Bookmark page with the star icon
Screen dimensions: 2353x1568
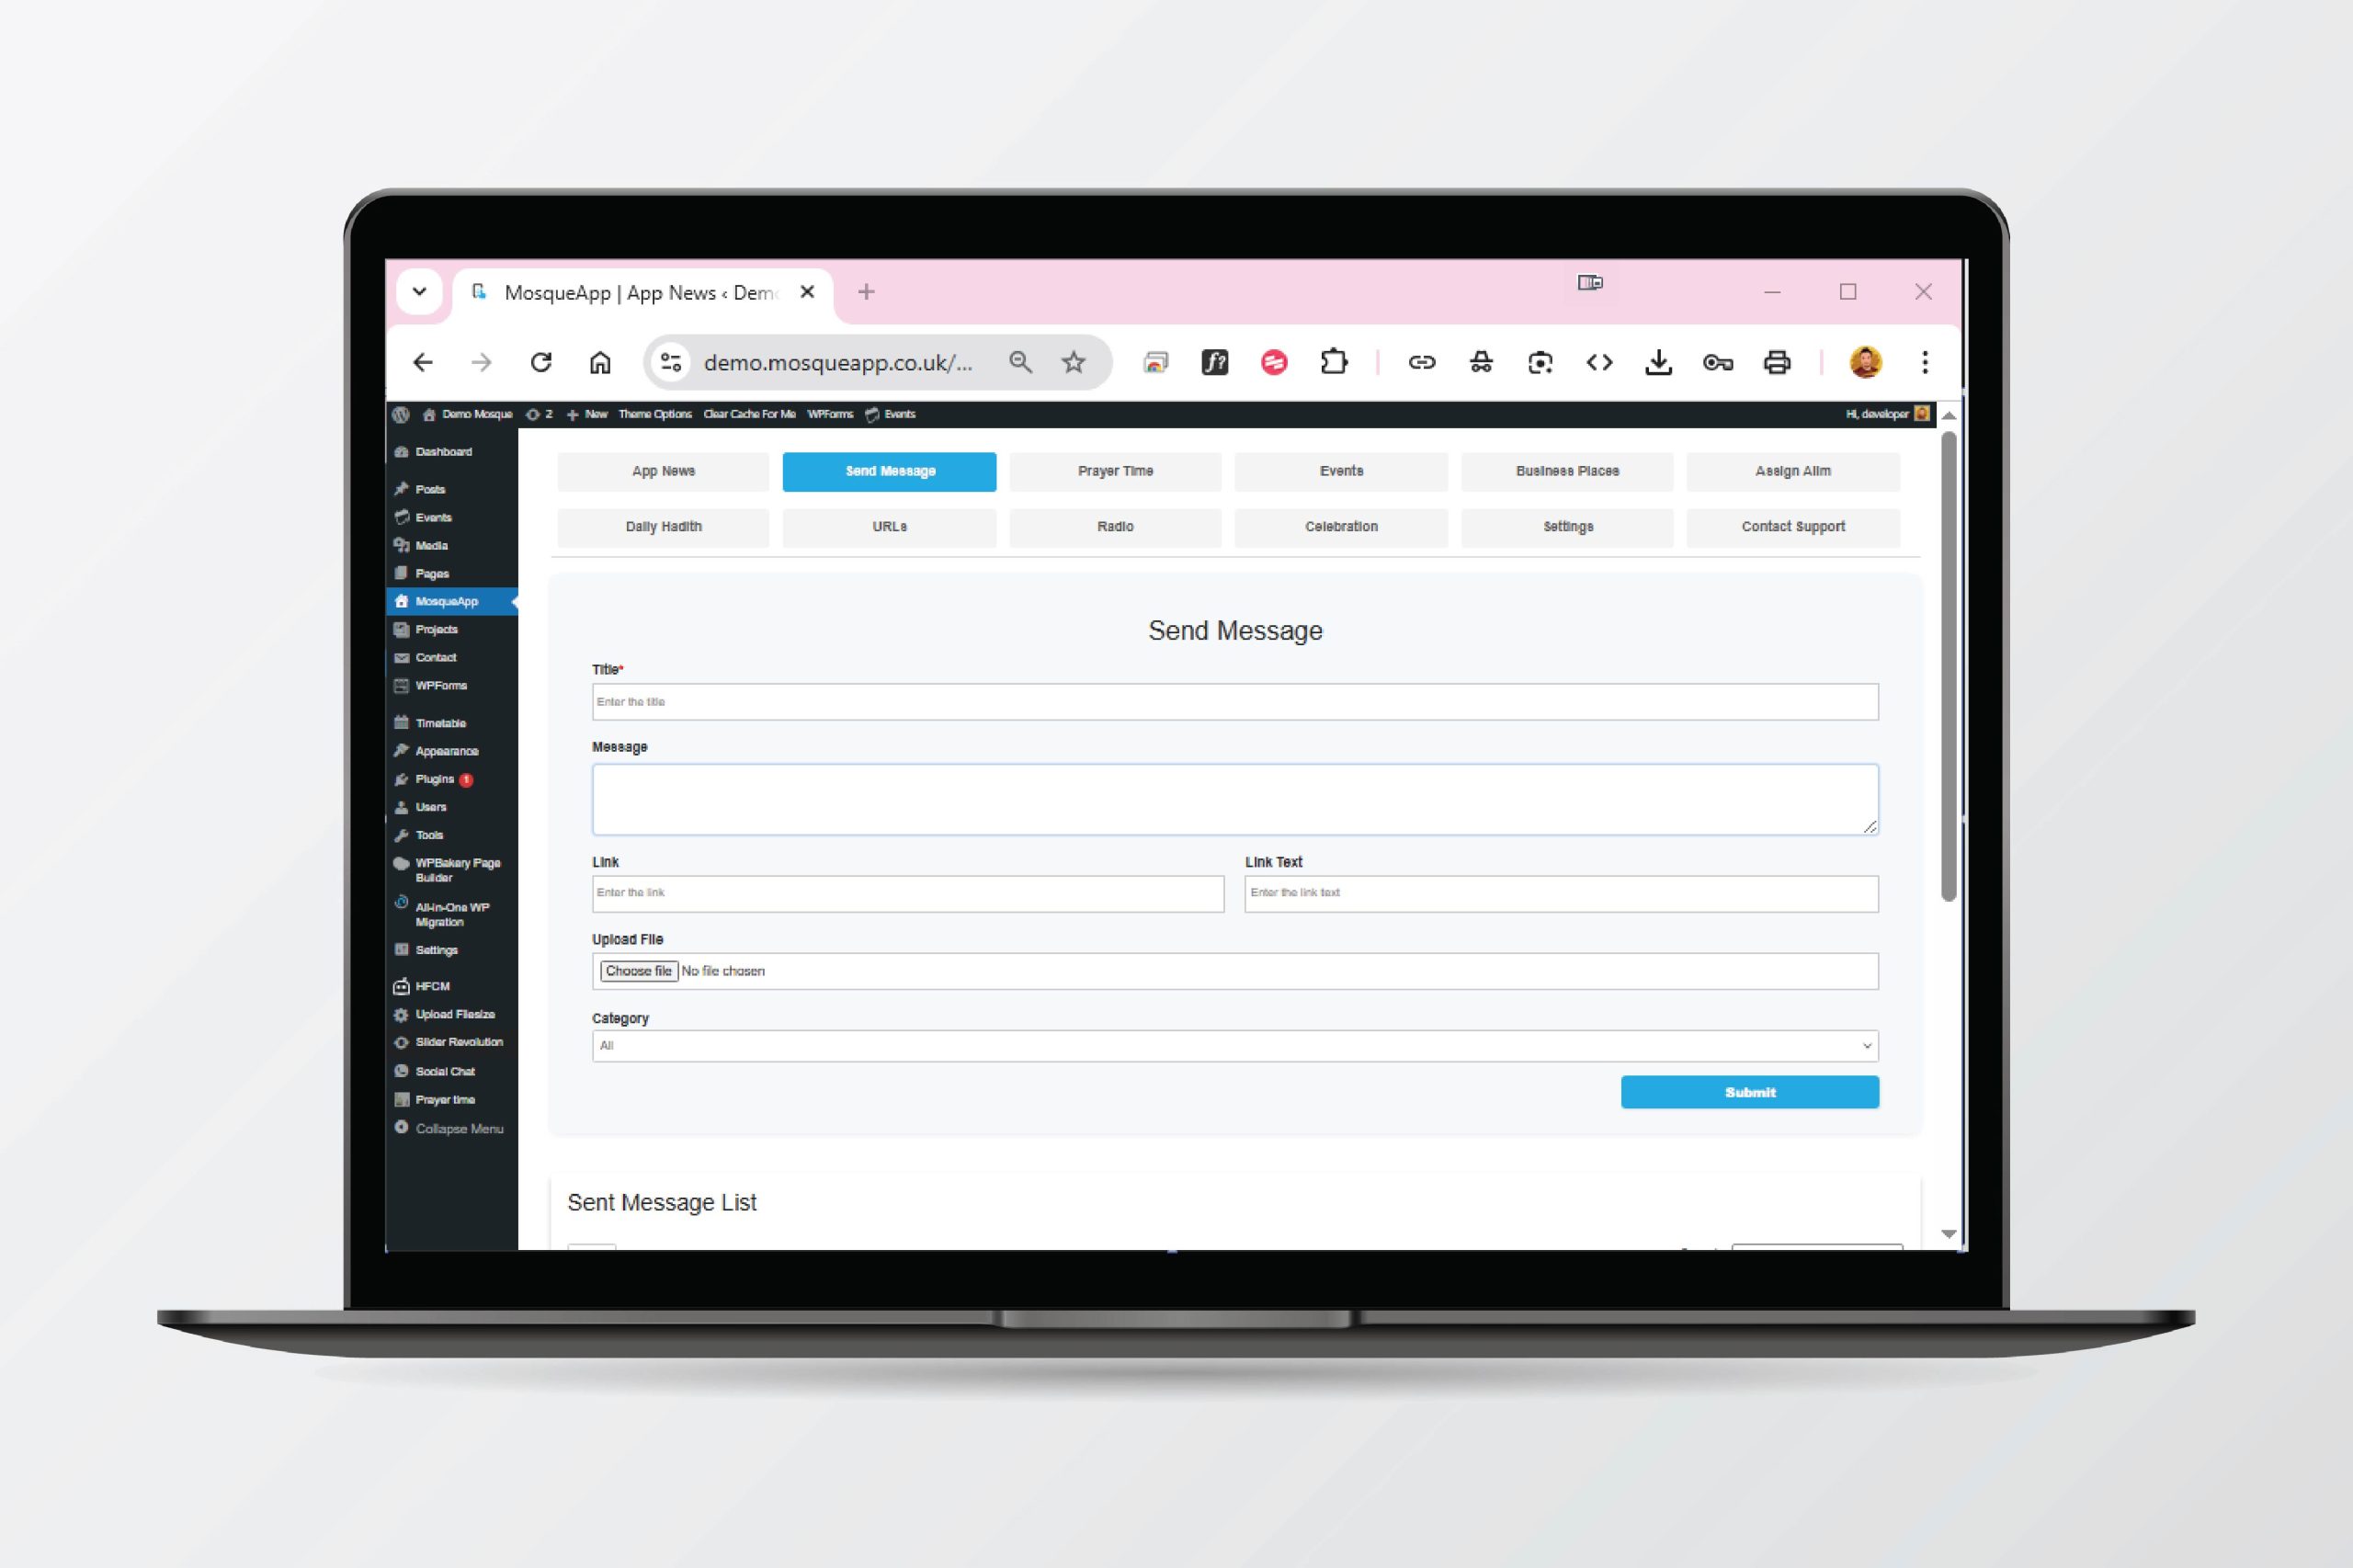pyautogui.click(x=1073, y=362)
